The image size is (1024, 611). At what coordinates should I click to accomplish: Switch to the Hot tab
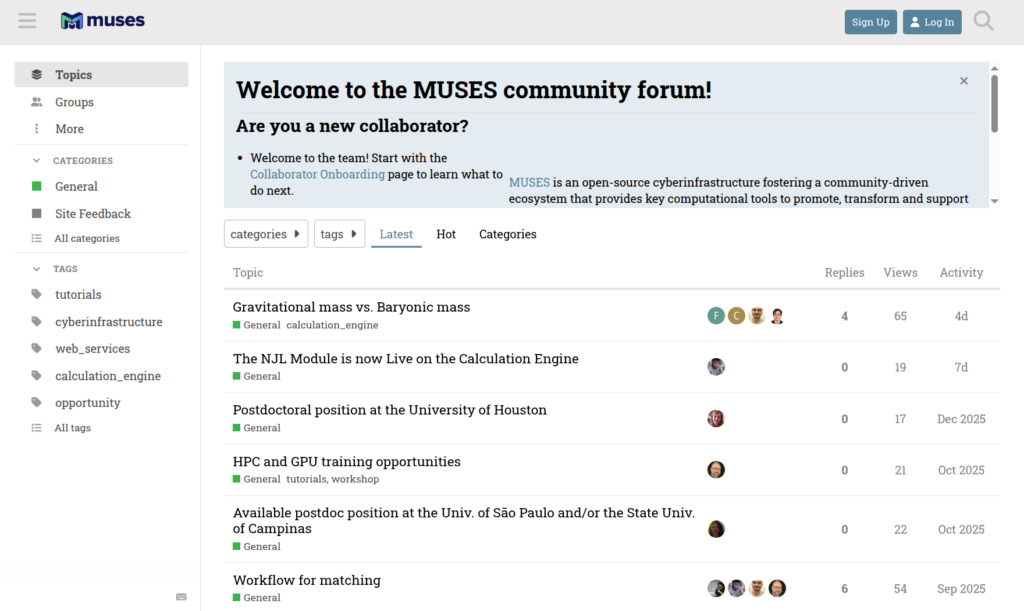[x=446, y=234]
